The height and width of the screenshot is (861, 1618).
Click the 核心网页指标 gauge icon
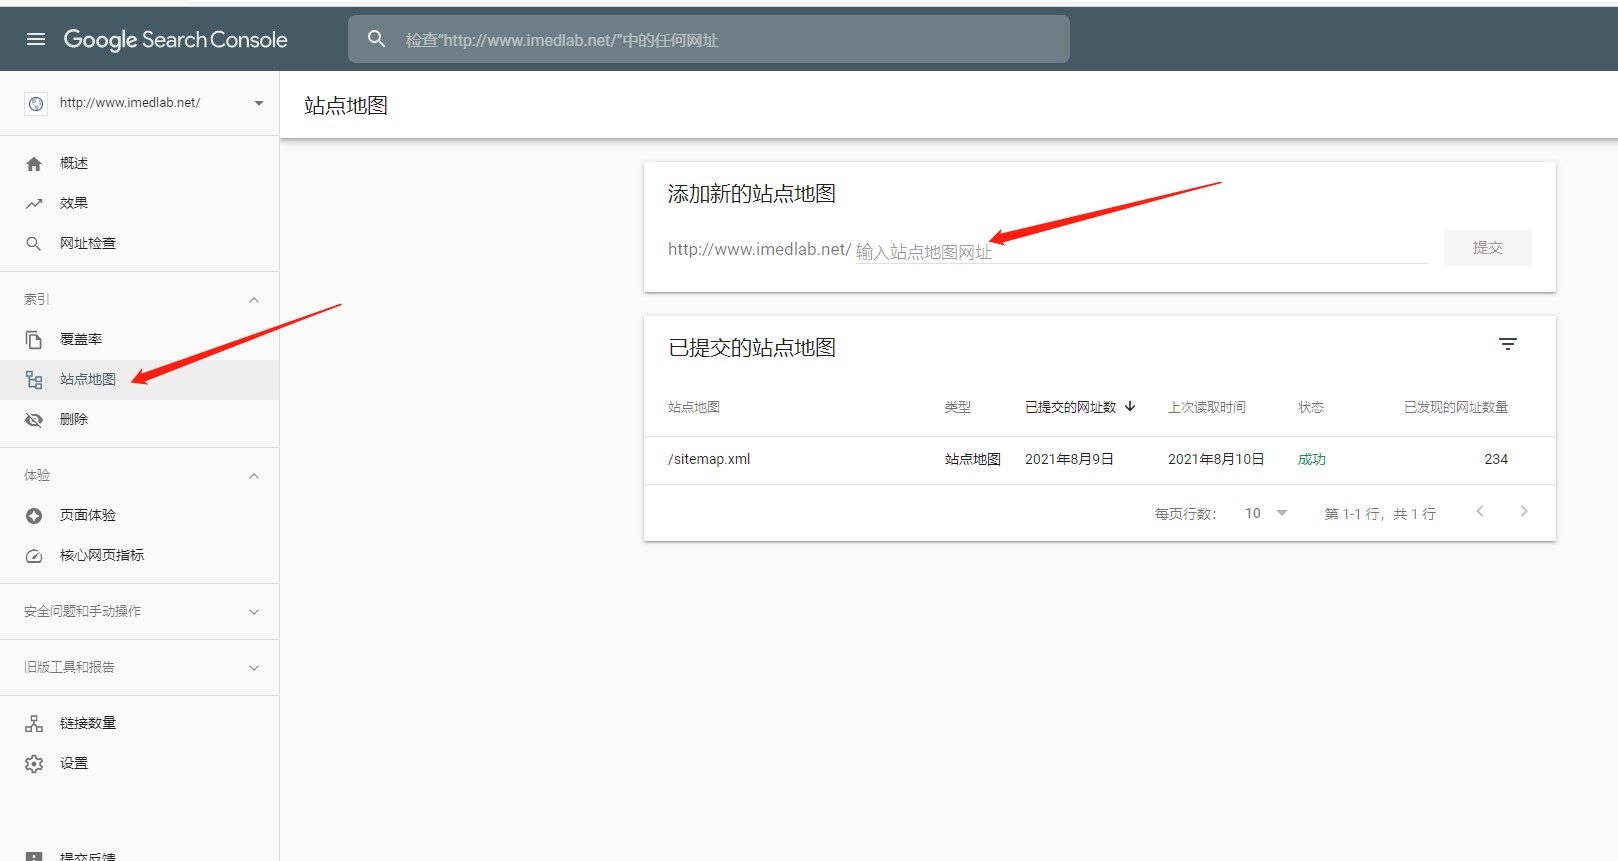click(34, 556)
